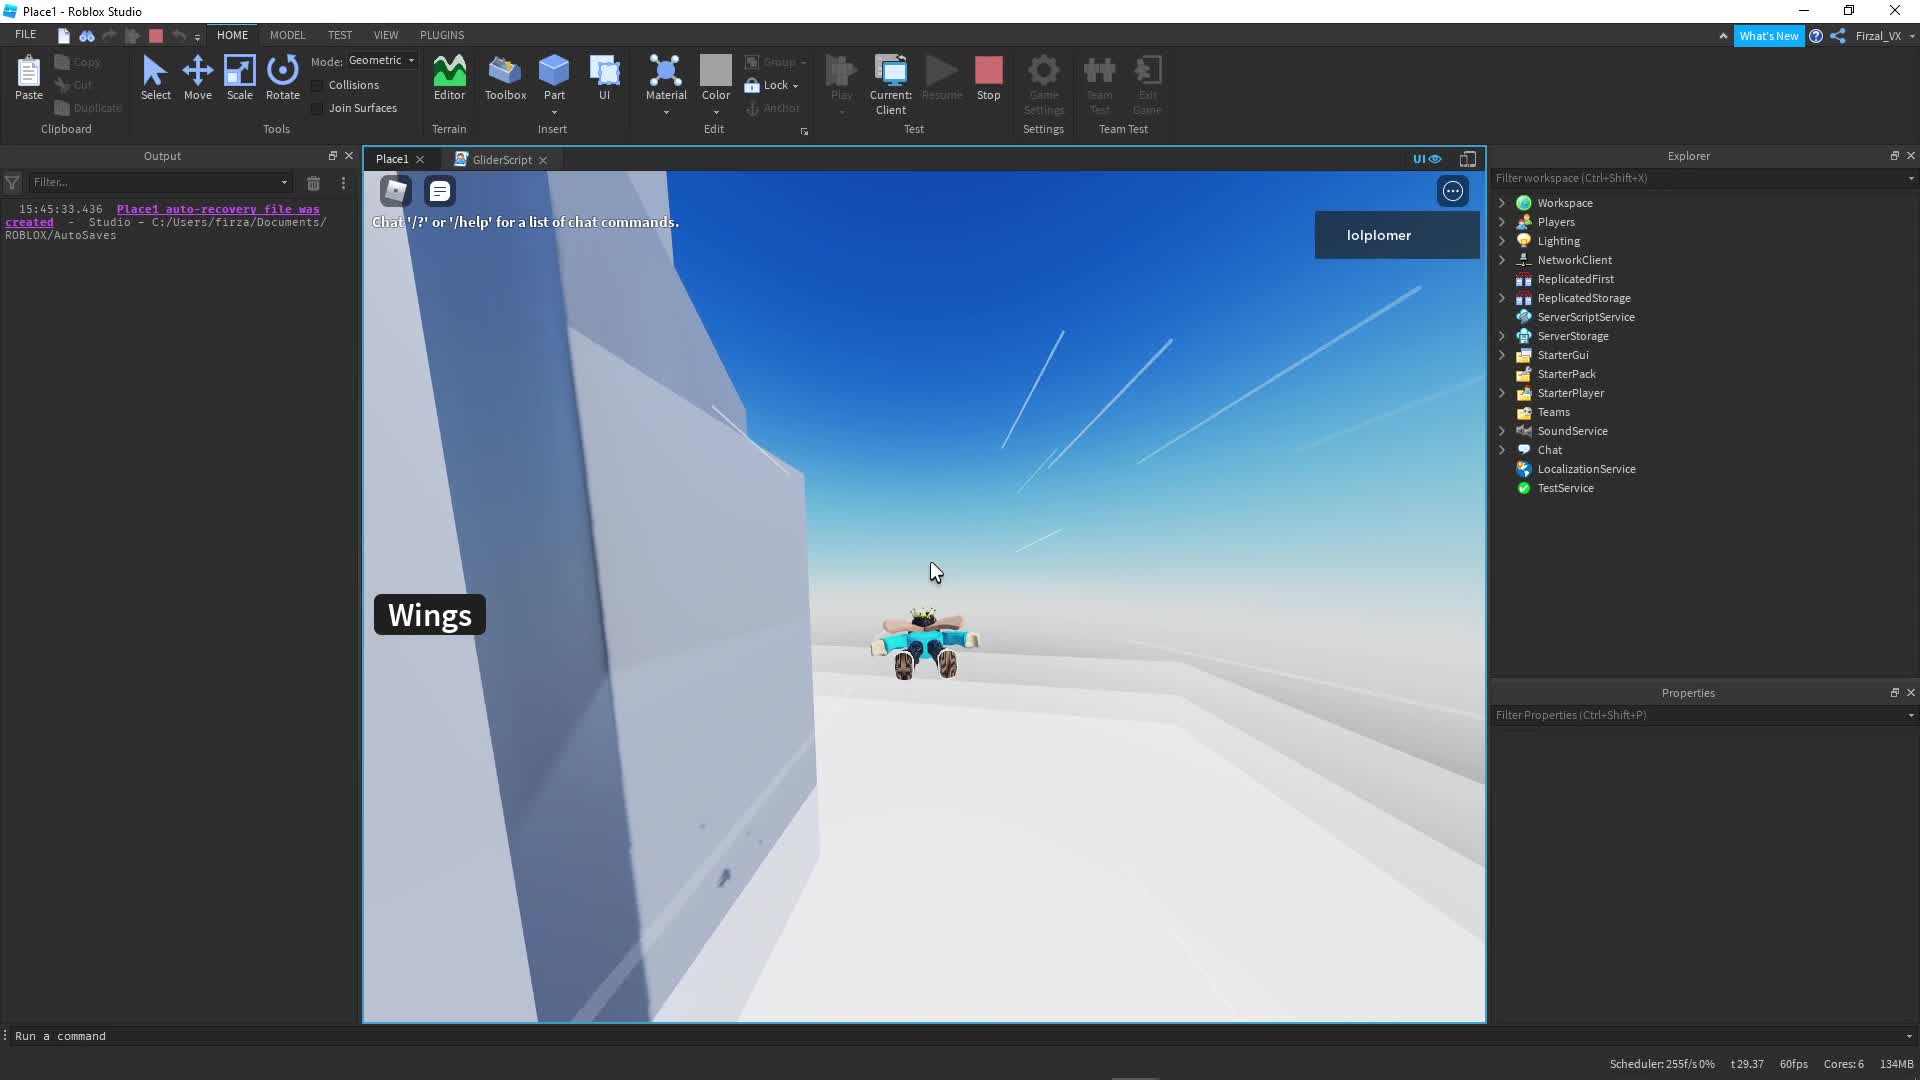Screen dimensions: 1920x1080
Task: Click the in-game chat bubble icon
Action: (440, 191)
